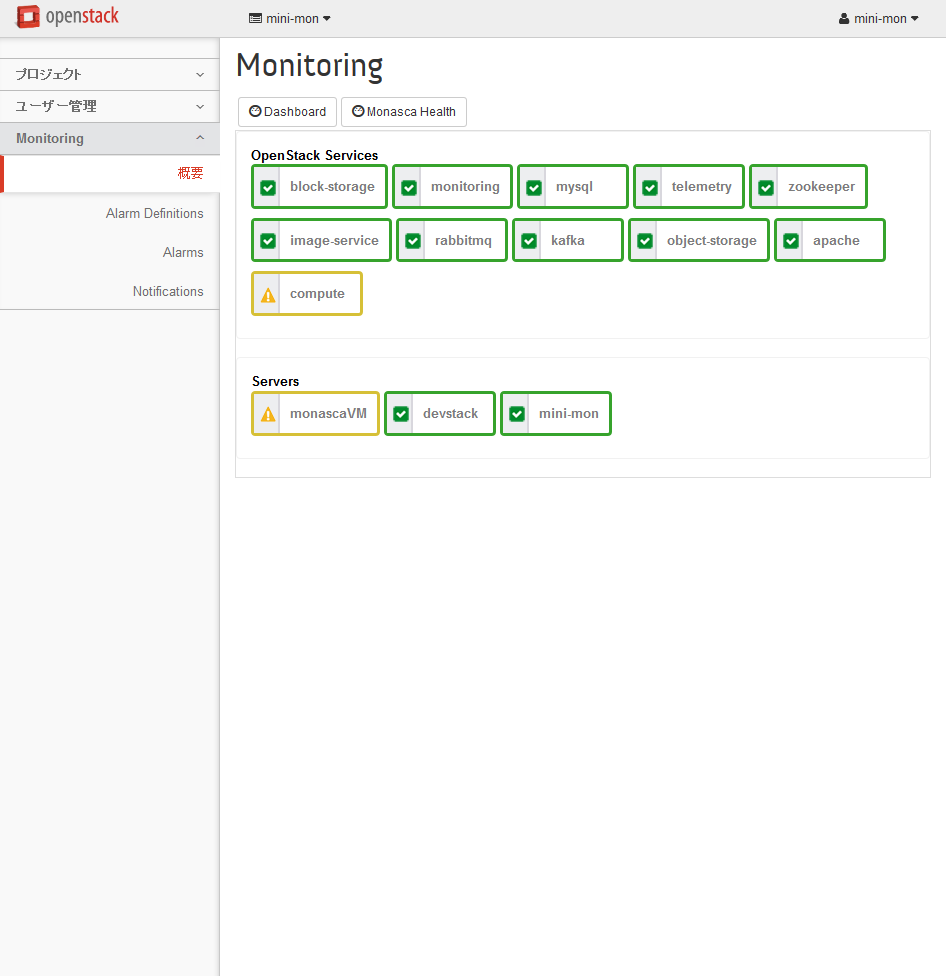Screen dimensions: 946x976
Task: Click the user icon in the top right
Action: pos(844,19)
